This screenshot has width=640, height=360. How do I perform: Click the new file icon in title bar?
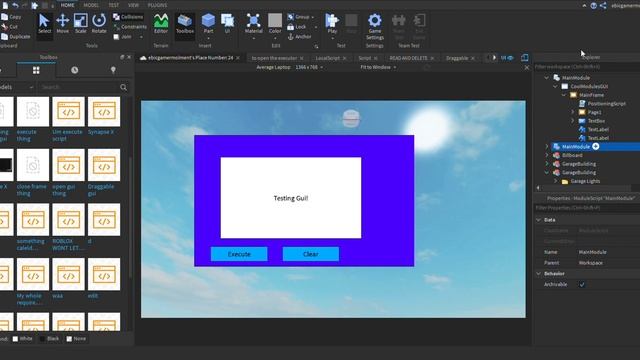[5, 5]
